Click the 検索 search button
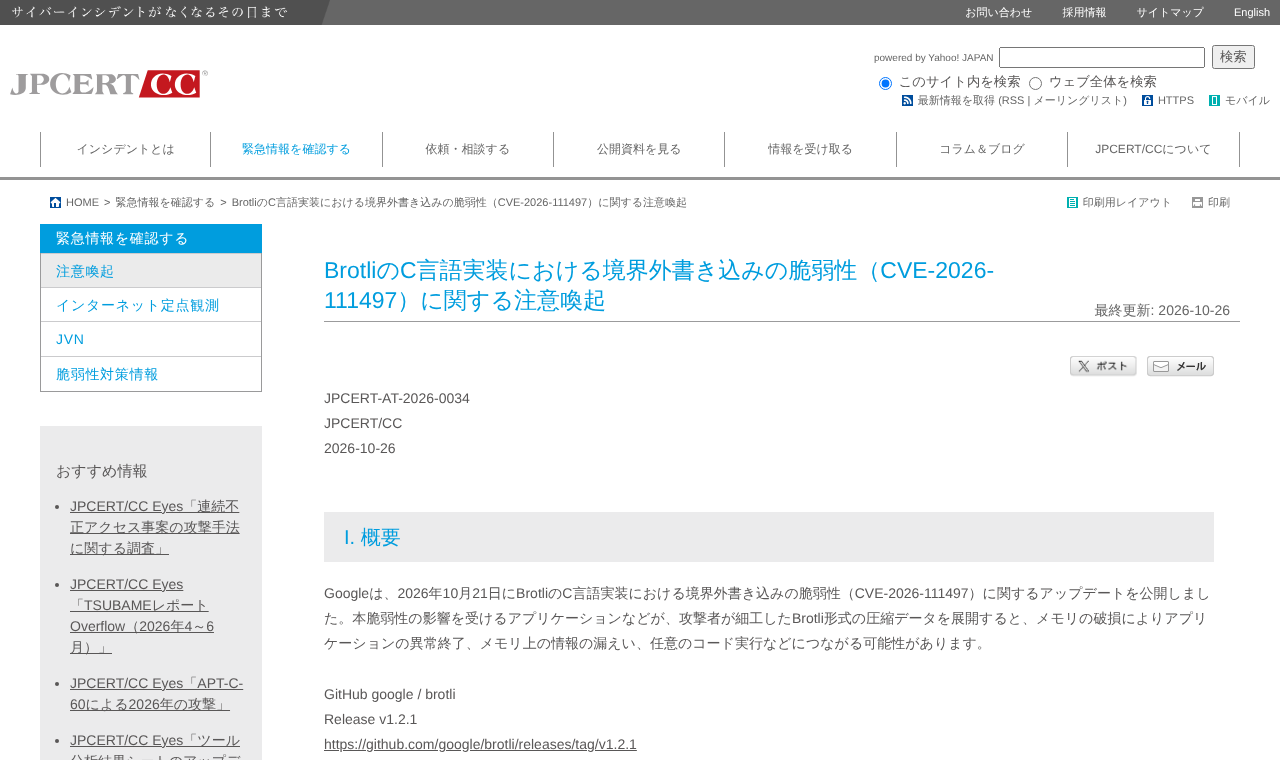The width and height of the screenshot is (1280, 760). pos(1233,57)
